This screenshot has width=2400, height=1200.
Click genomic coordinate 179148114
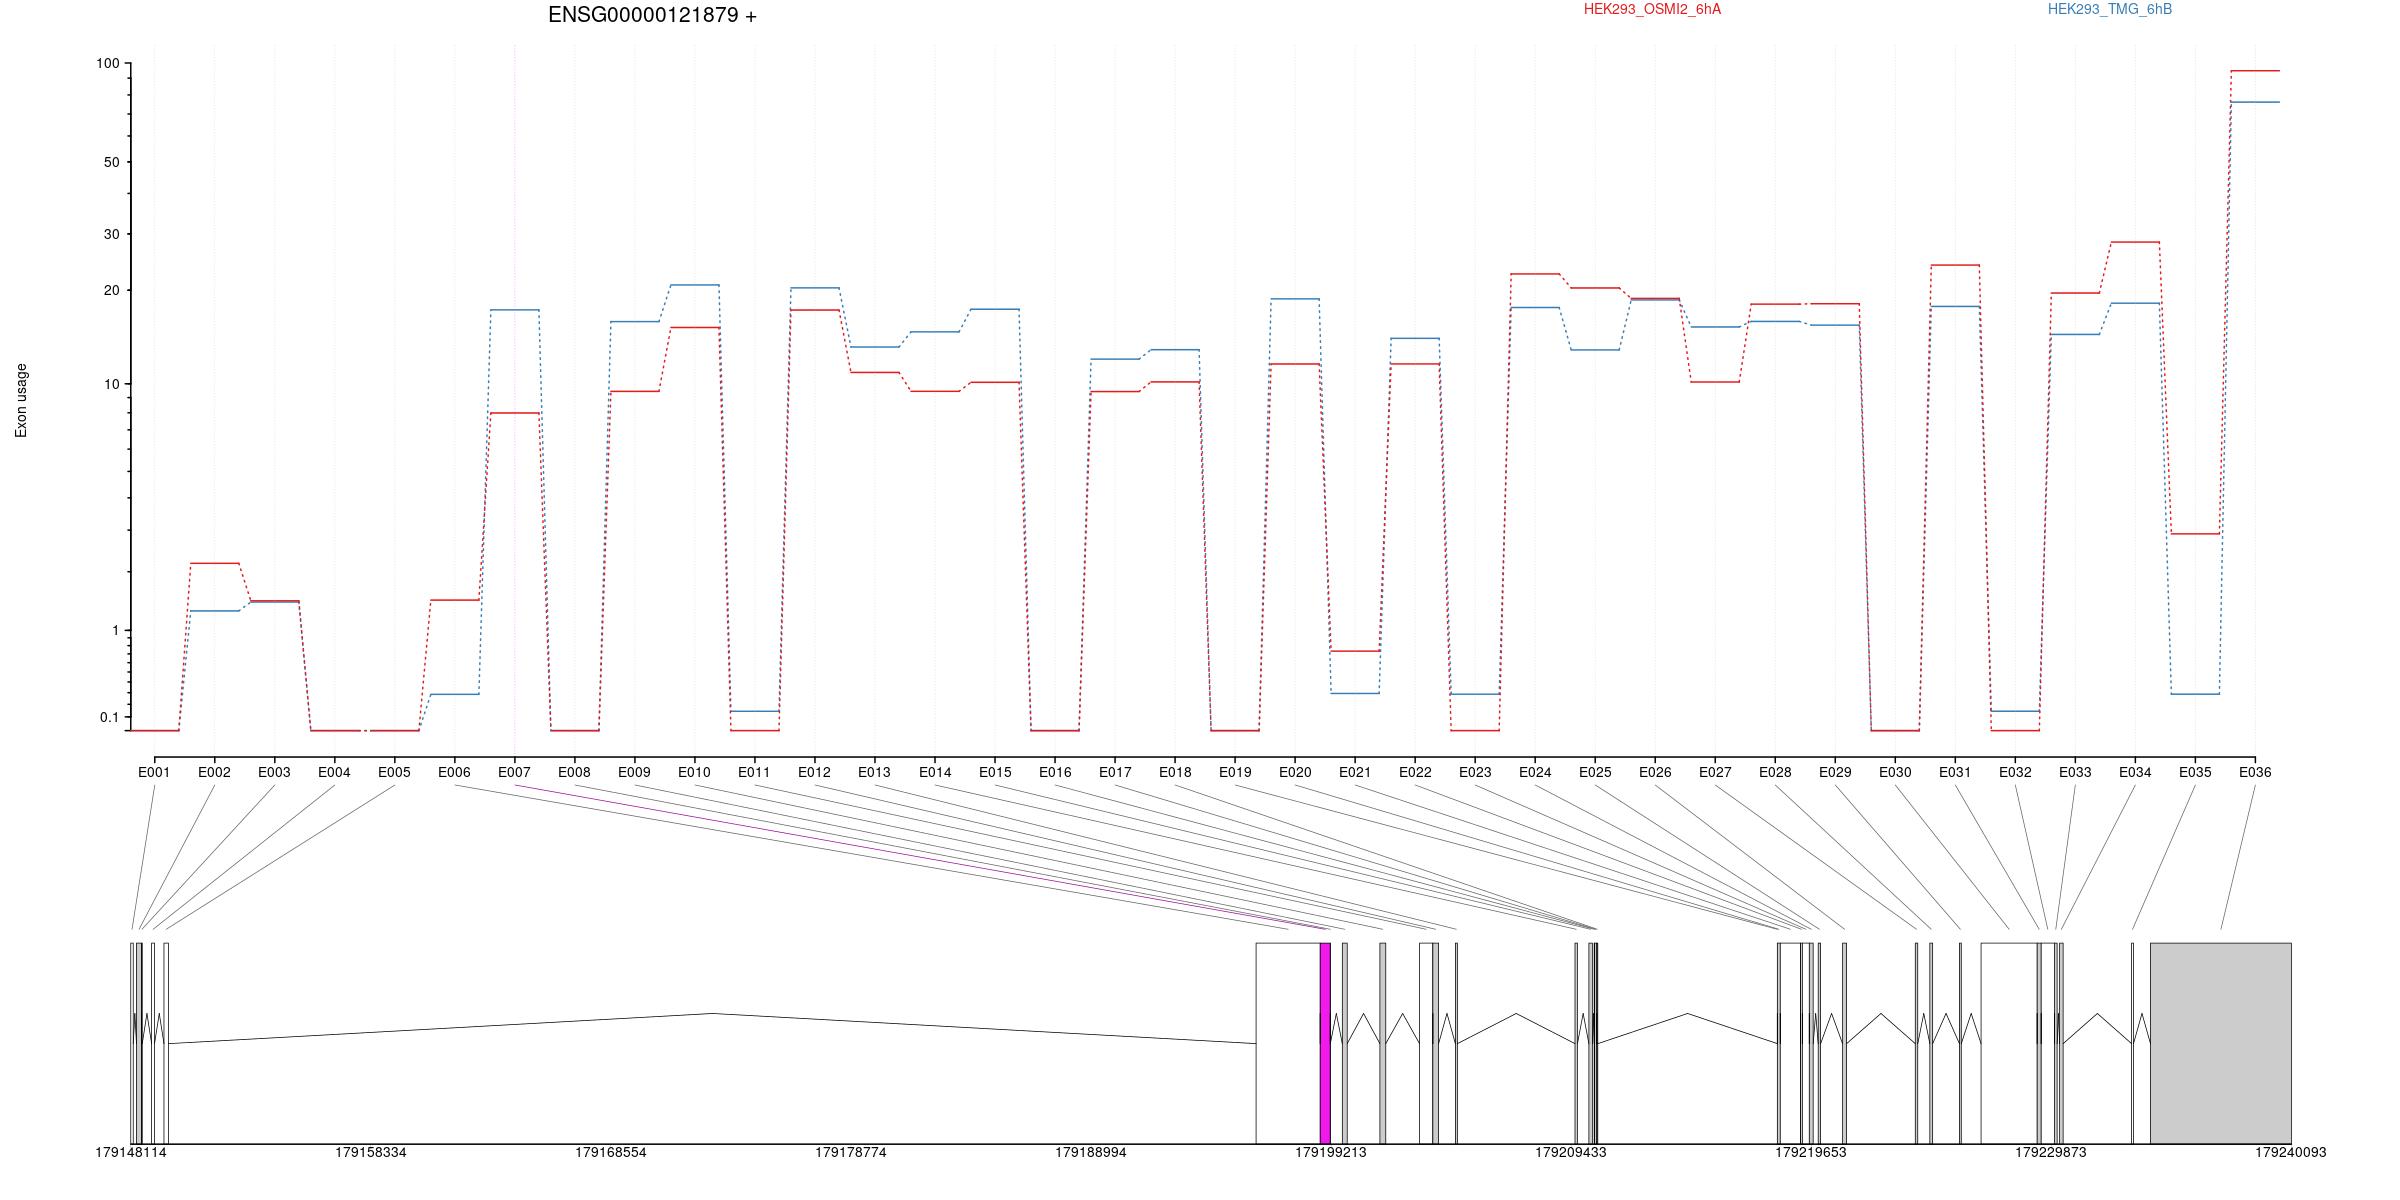coord(131,1153)
